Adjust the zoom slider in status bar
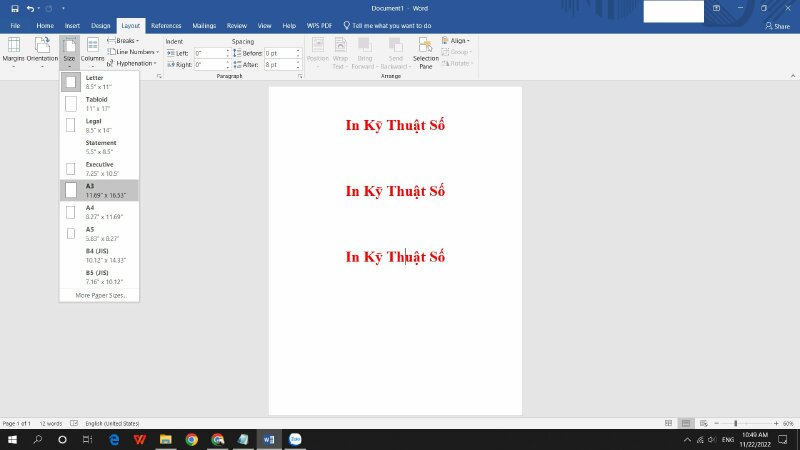This screenshot has width=800, height=450. click(x=735, y=424)
